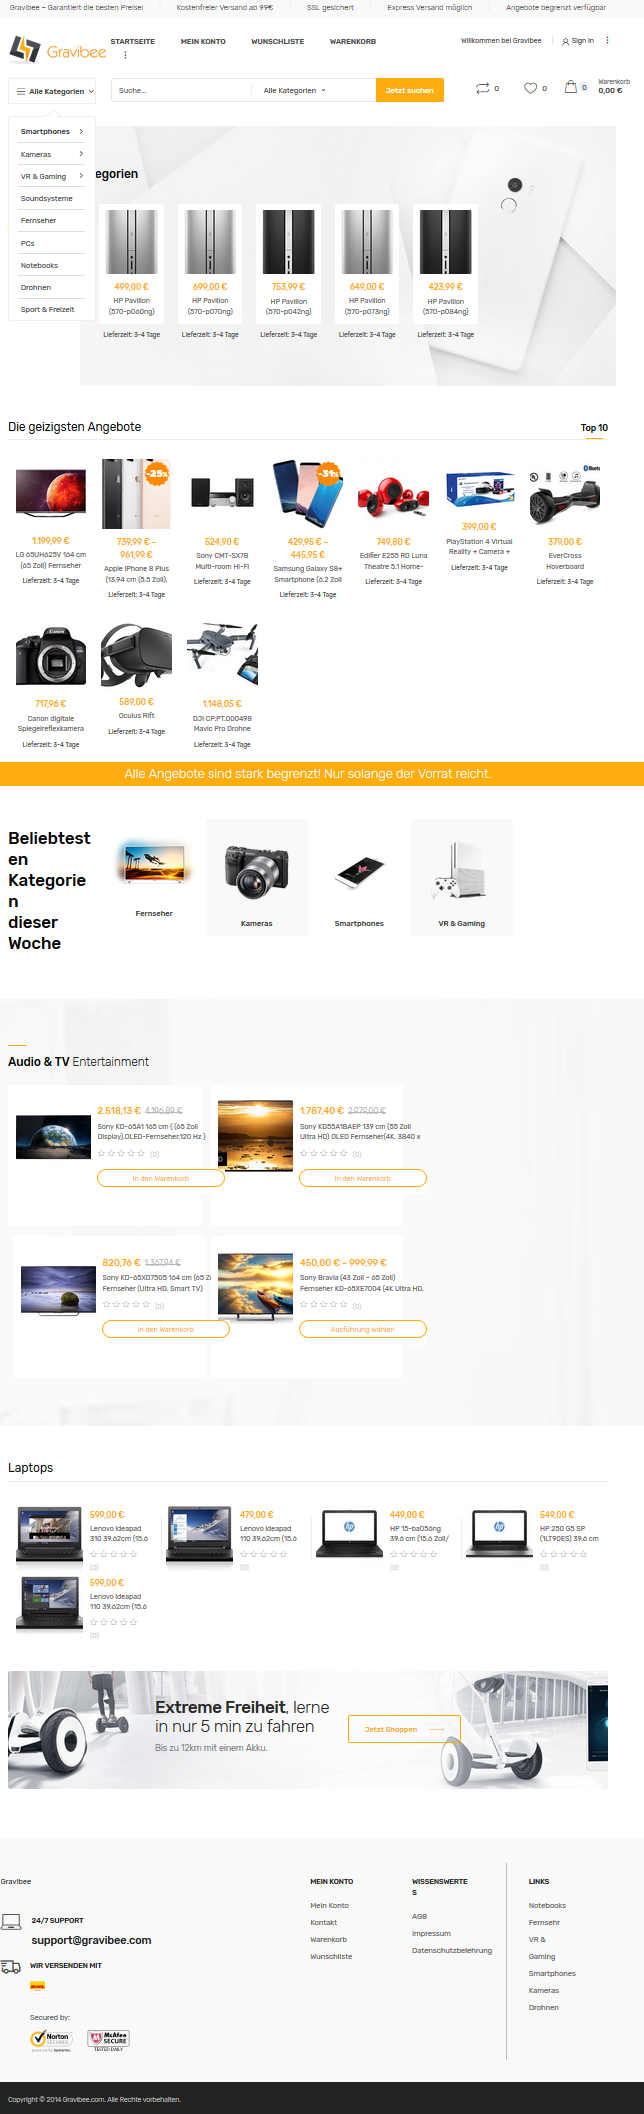Click the Norton Secured badge
Screen dimensions: 644x2114
[51, 2040]
